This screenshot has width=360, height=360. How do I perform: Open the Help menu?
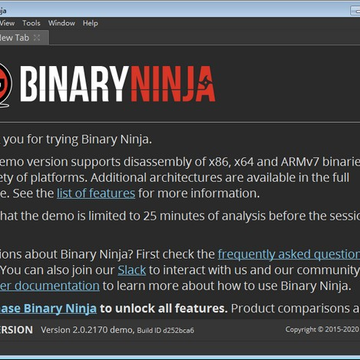click(x=90, y=23)
